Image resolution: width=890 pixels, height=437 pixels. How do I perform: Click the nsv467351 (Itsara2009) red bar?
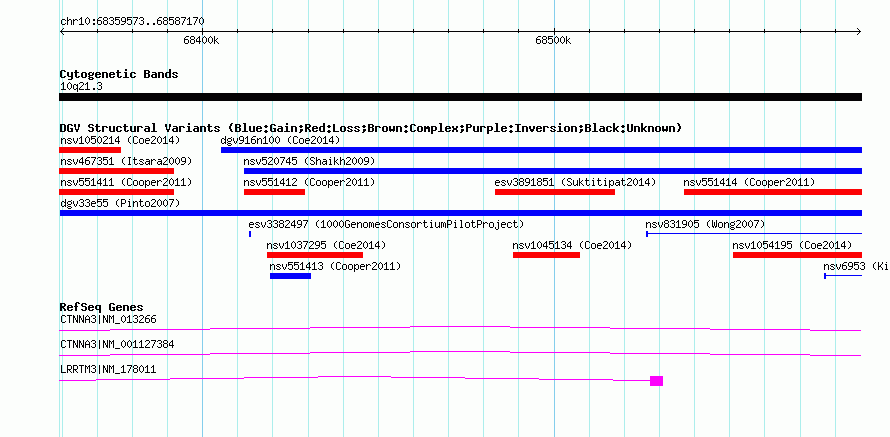pyautogui.click(x=116, y=171)
